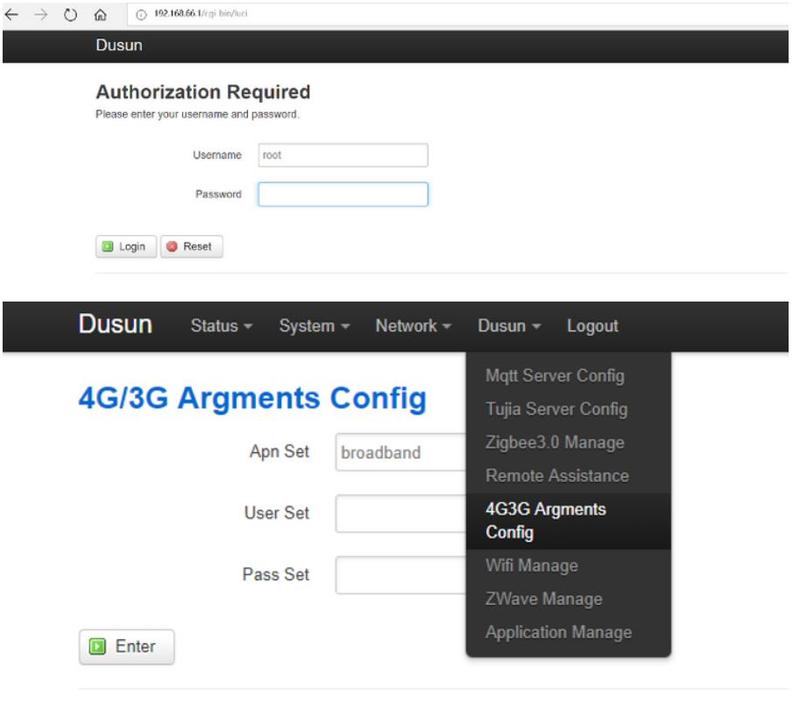Focus the User Set input field
Viewport: 800px width, 703px height.
coord(401,514)
